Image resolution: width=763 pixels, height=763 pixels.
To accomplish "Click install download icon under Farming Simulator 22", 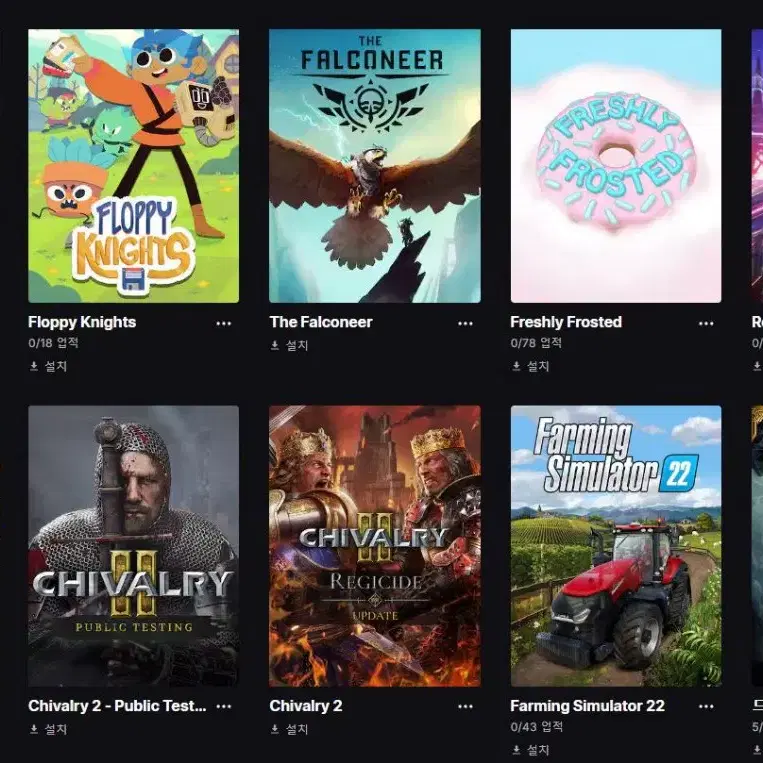I will point(516,750).
